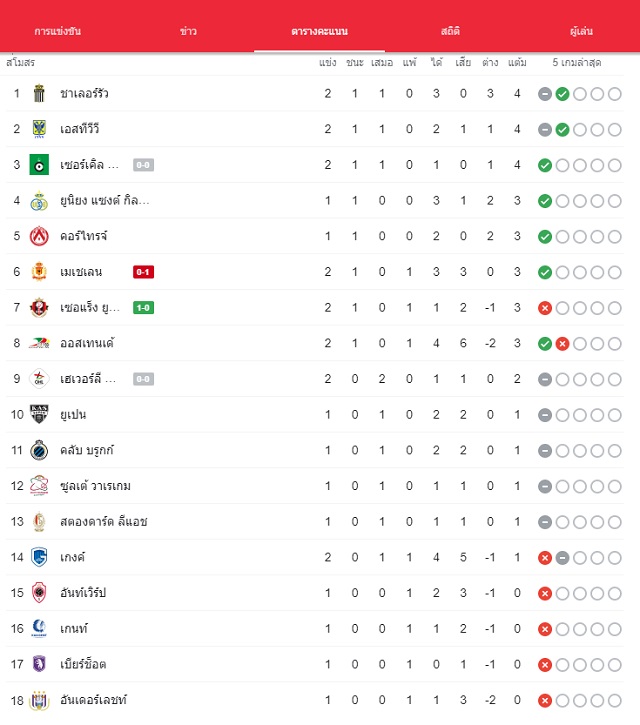Click the red คอร์ไทรจ์ club crest
640x725 pixels.
[39, 236]
